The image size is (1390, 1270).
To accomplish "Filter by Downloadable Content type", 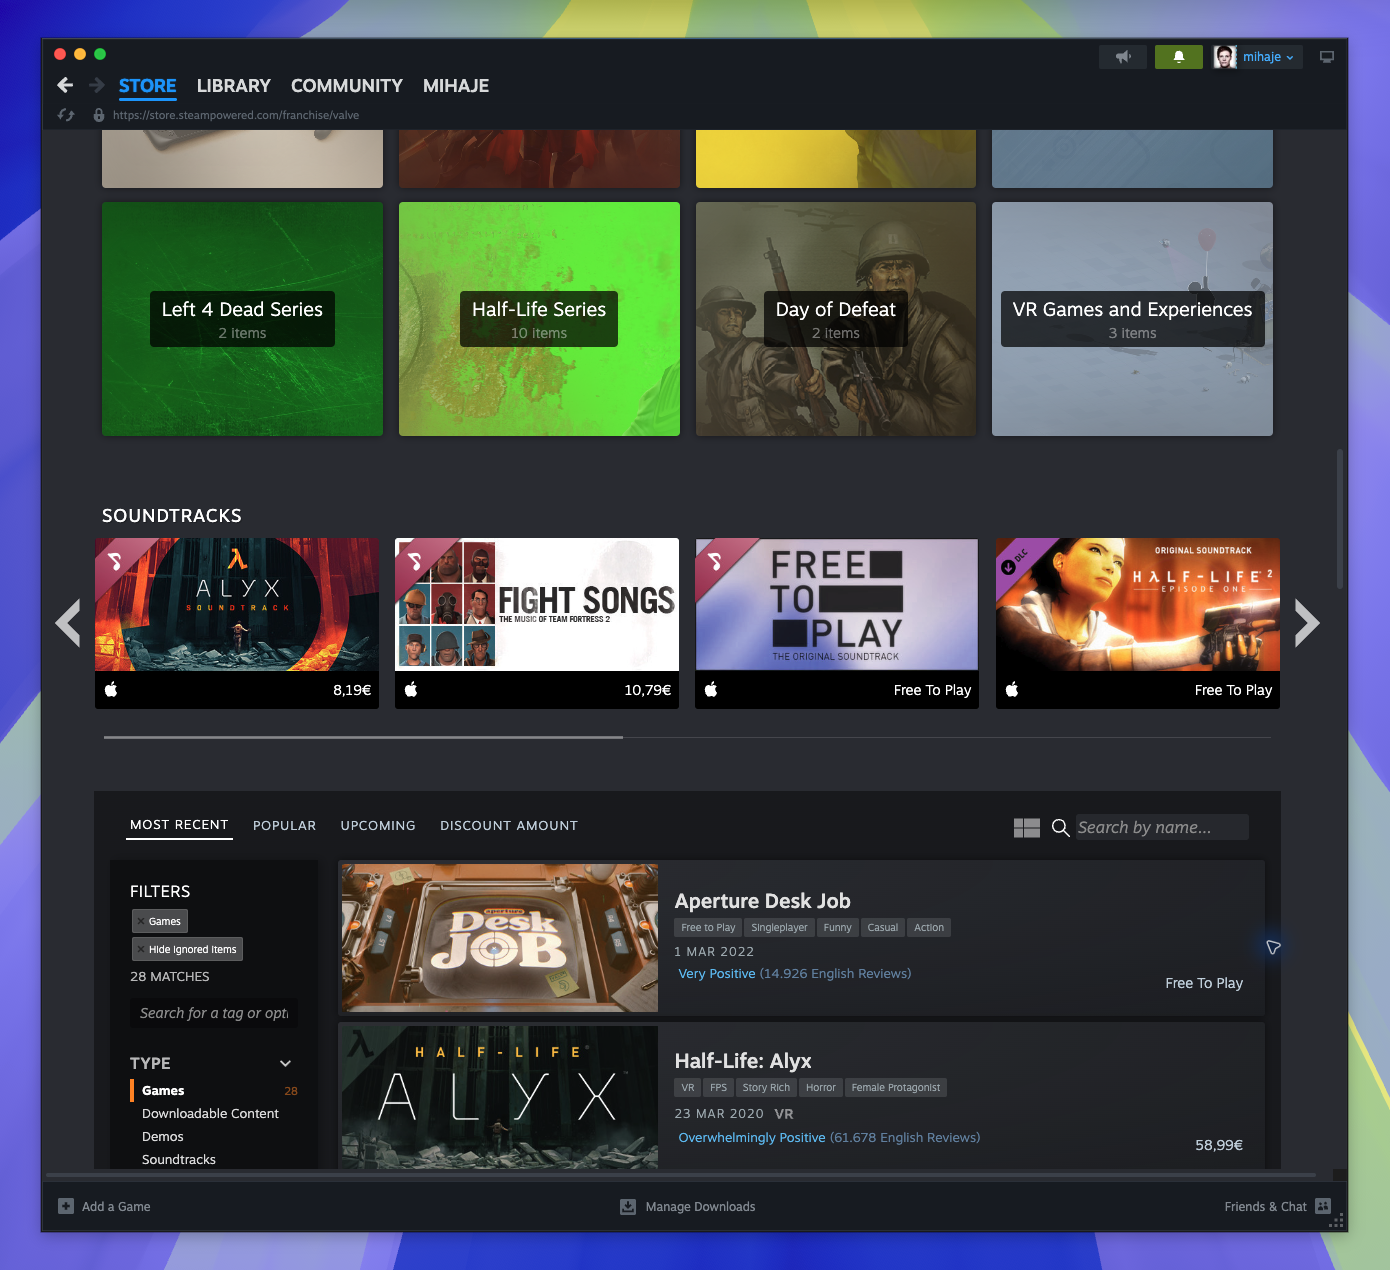I will pos(210,1113).
